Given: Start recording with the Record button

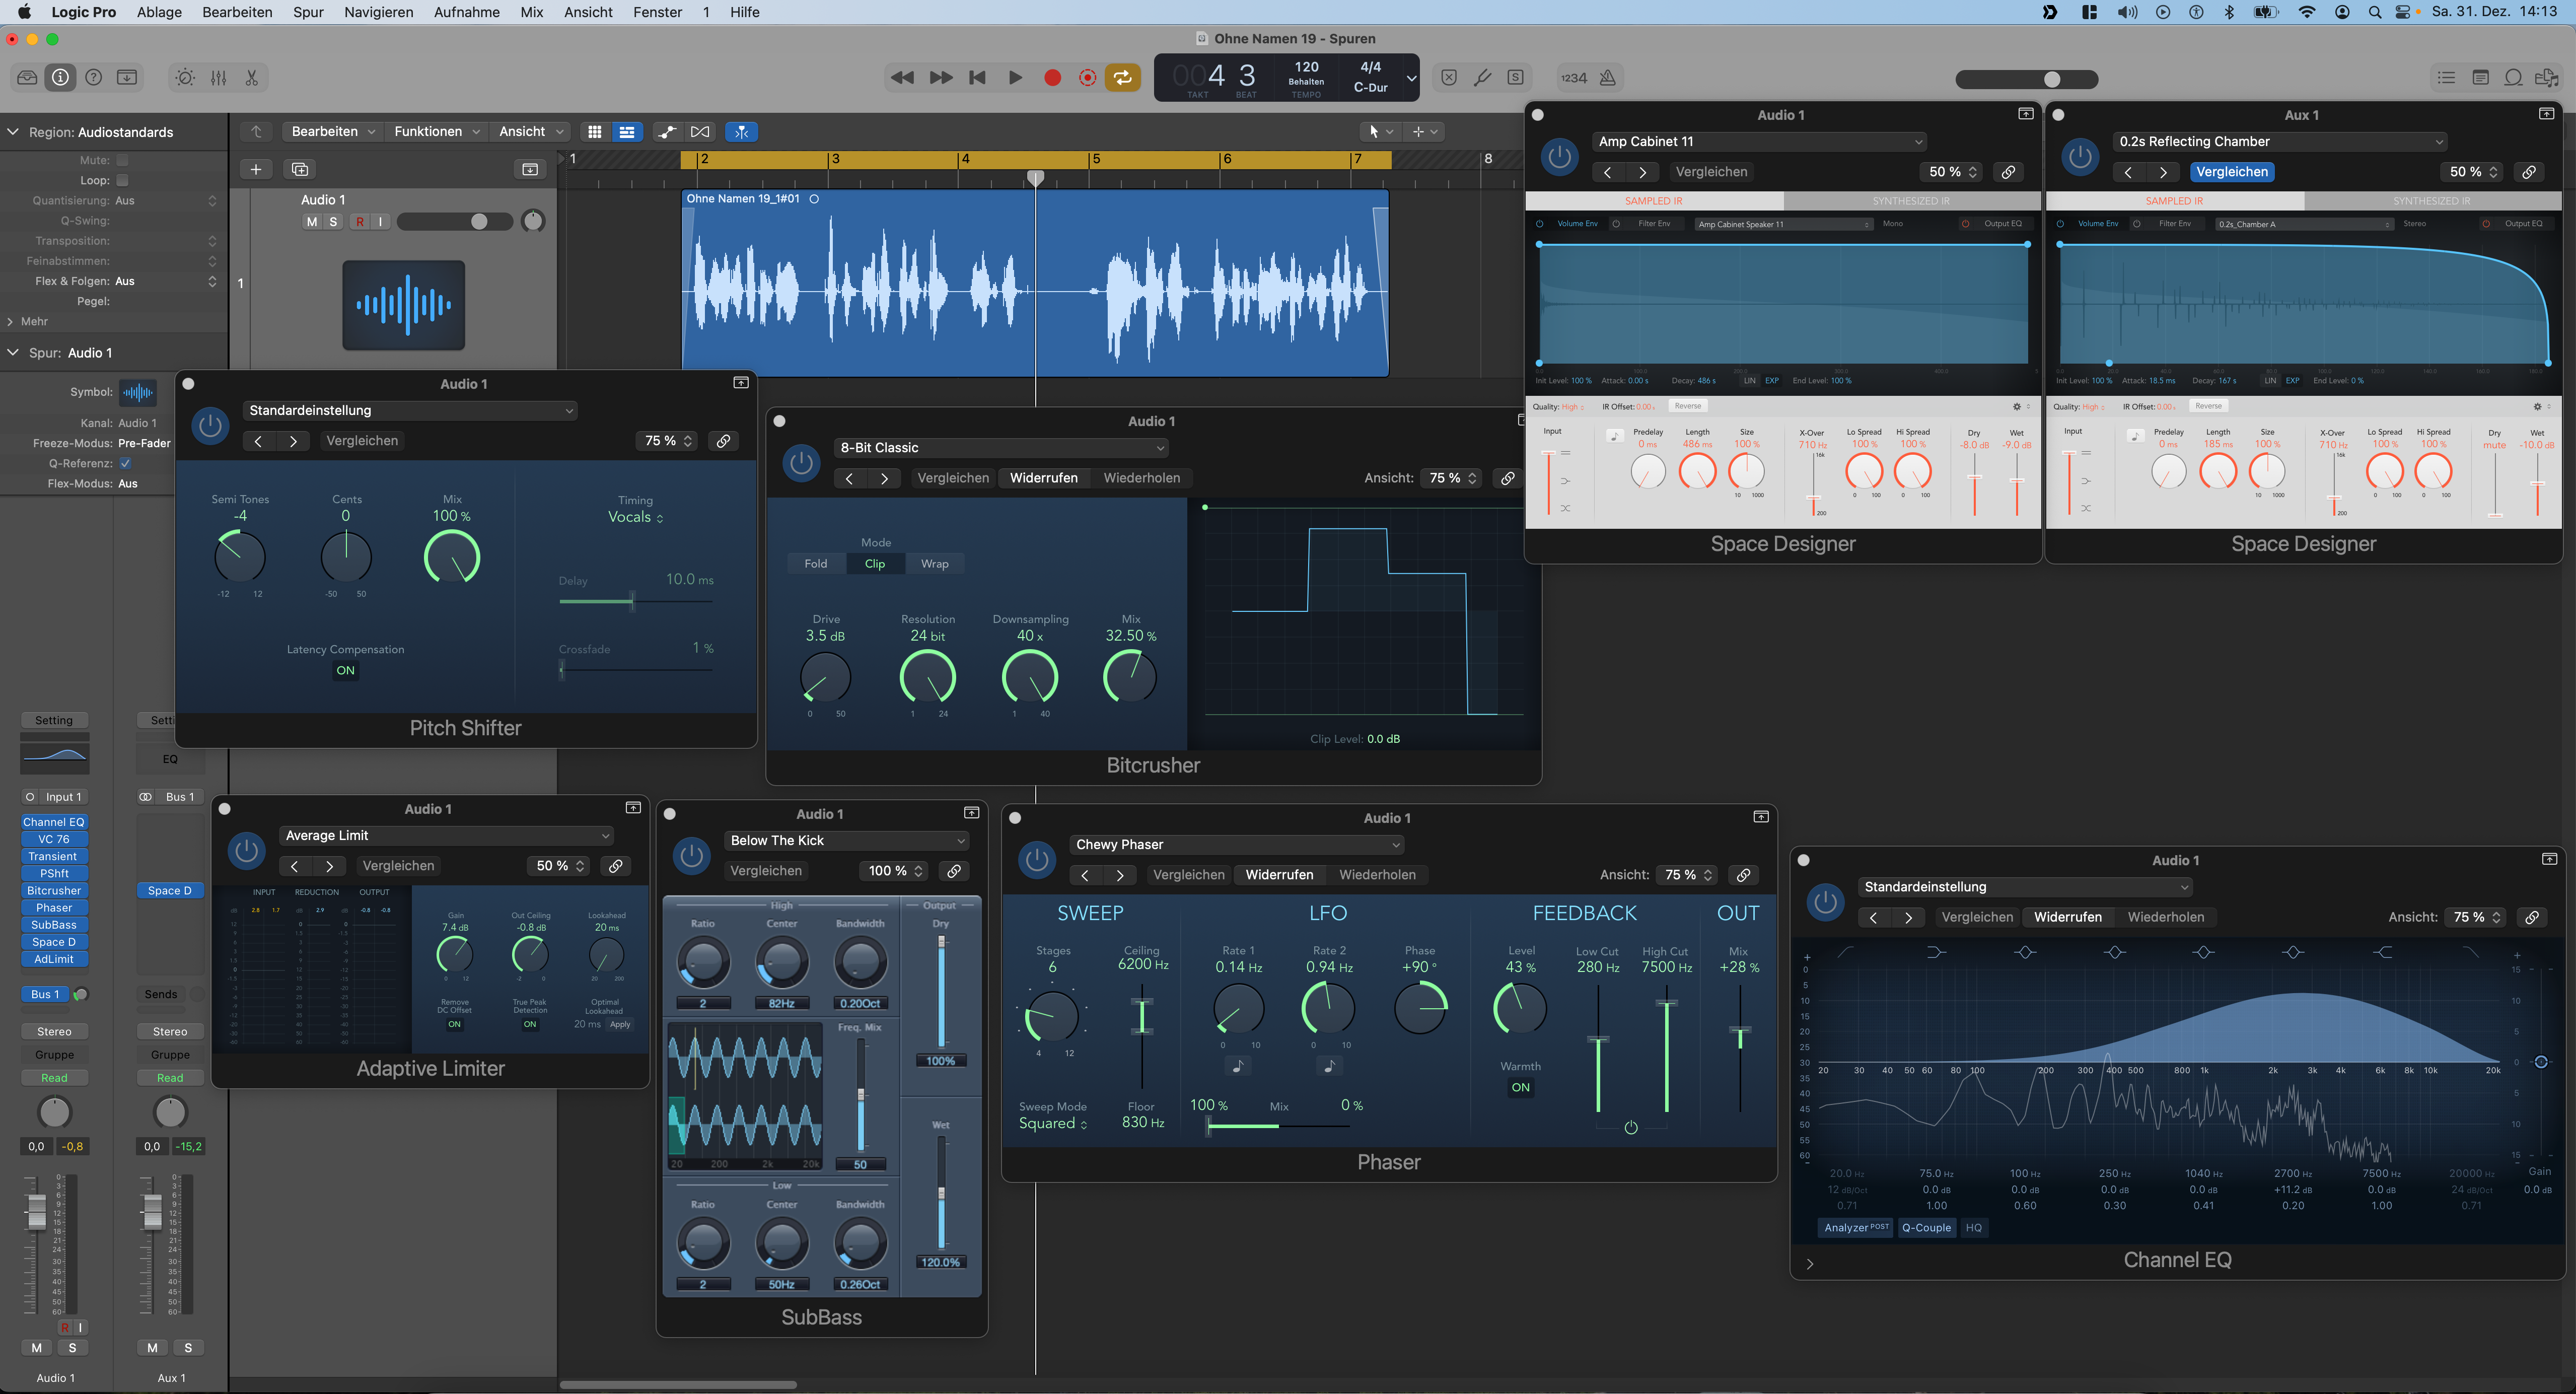Looking at the screenshot, I should point(1052,77).
